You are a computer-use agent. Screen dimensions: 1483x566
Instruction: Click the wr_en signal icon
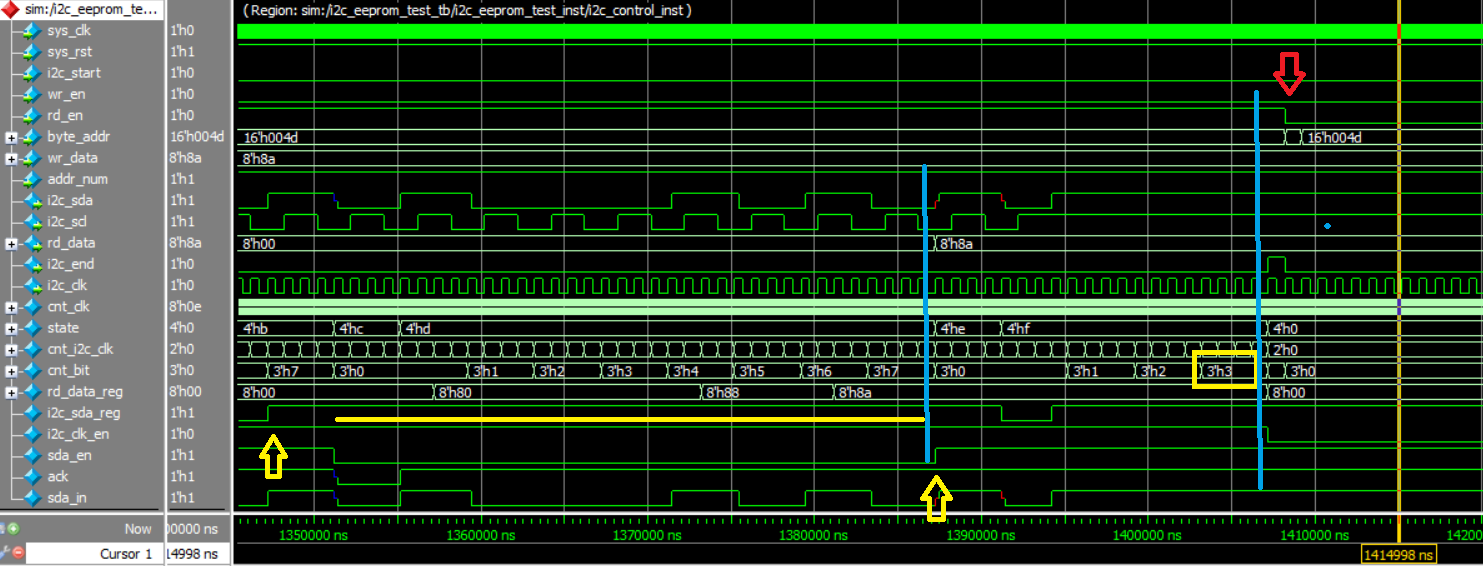pos(33,94)
